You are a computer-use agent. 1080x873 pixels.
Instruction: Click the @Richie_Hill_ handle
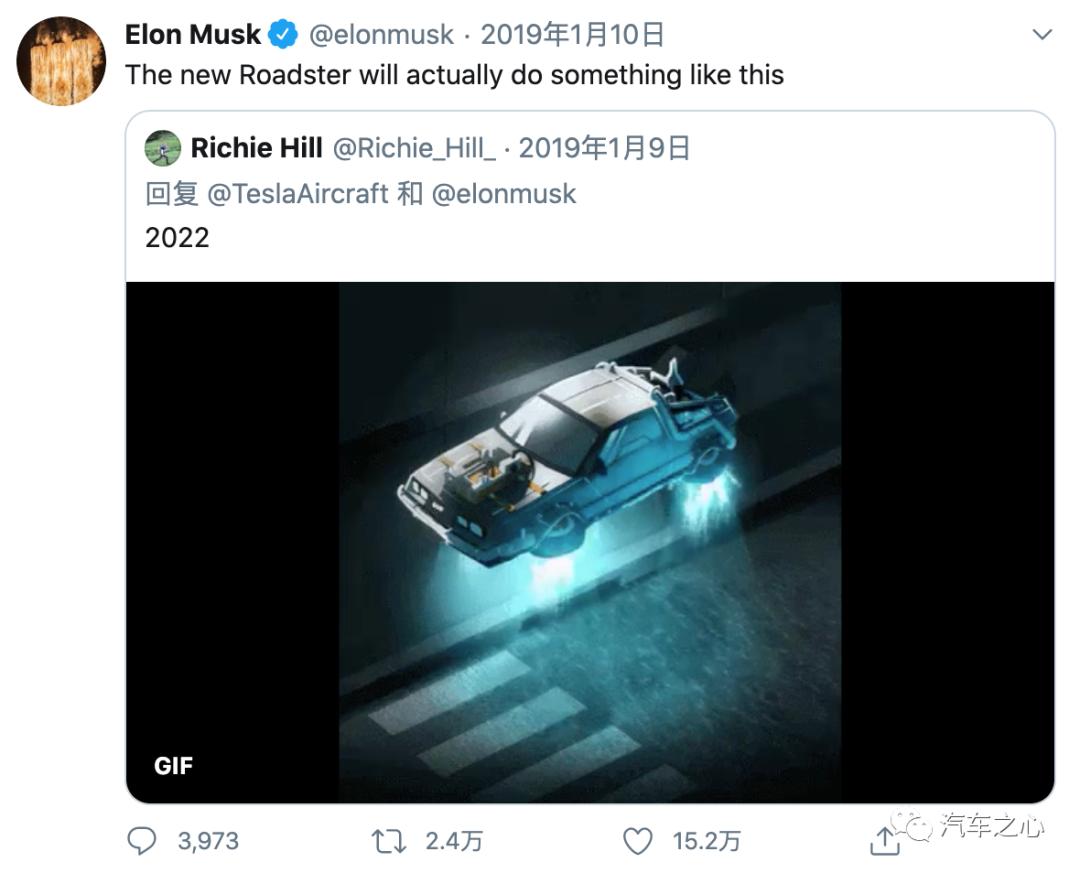(413, 149)
